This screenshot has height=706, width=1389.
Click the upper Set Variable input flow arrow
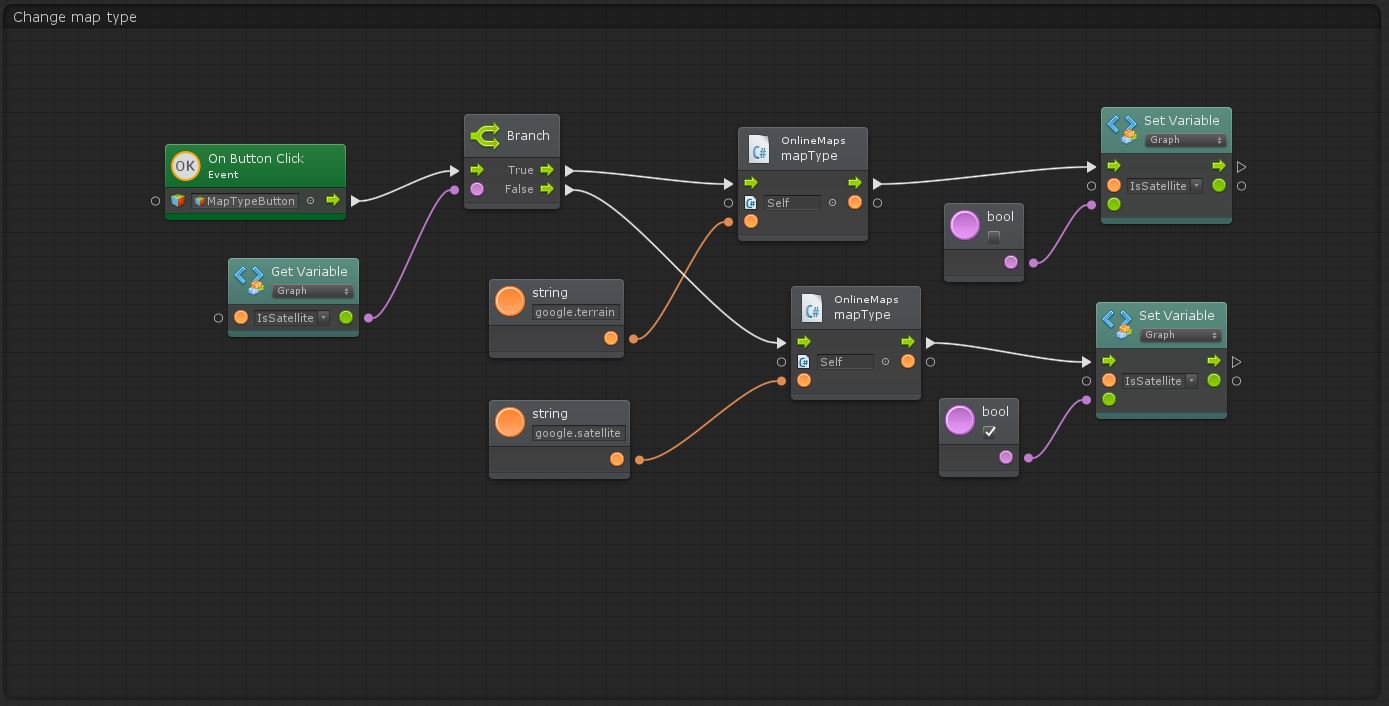(1114, 166)
